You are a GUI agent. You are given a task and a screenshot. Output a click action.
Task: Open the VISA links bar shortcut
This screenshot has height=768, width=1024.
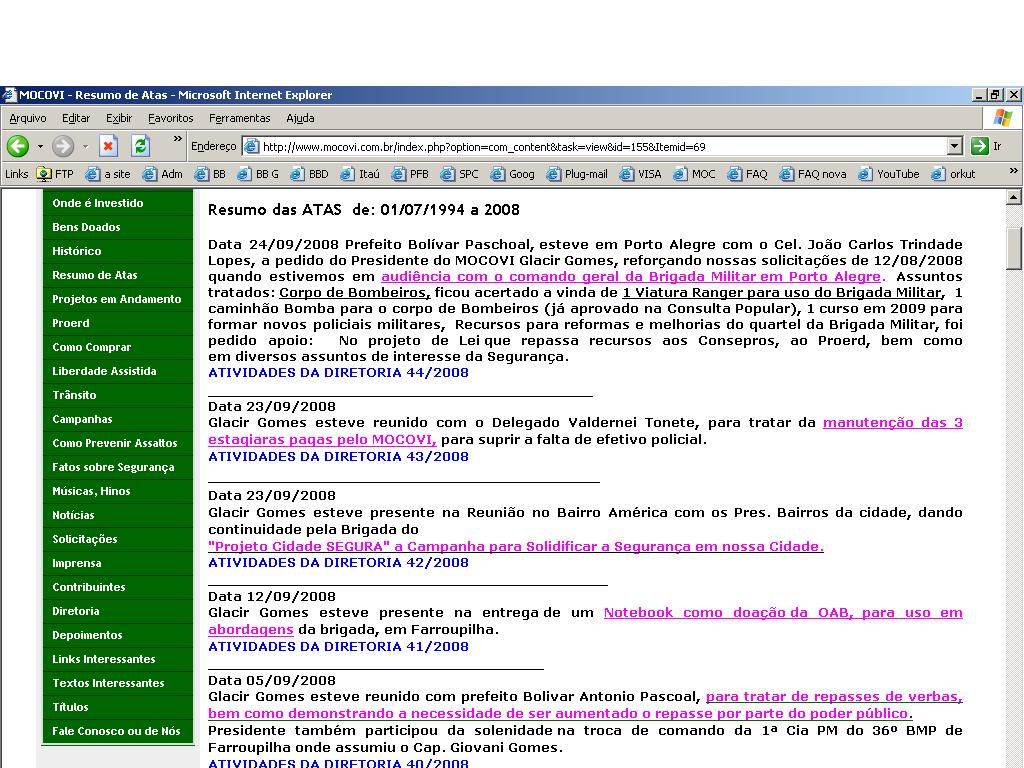(641, 174)
